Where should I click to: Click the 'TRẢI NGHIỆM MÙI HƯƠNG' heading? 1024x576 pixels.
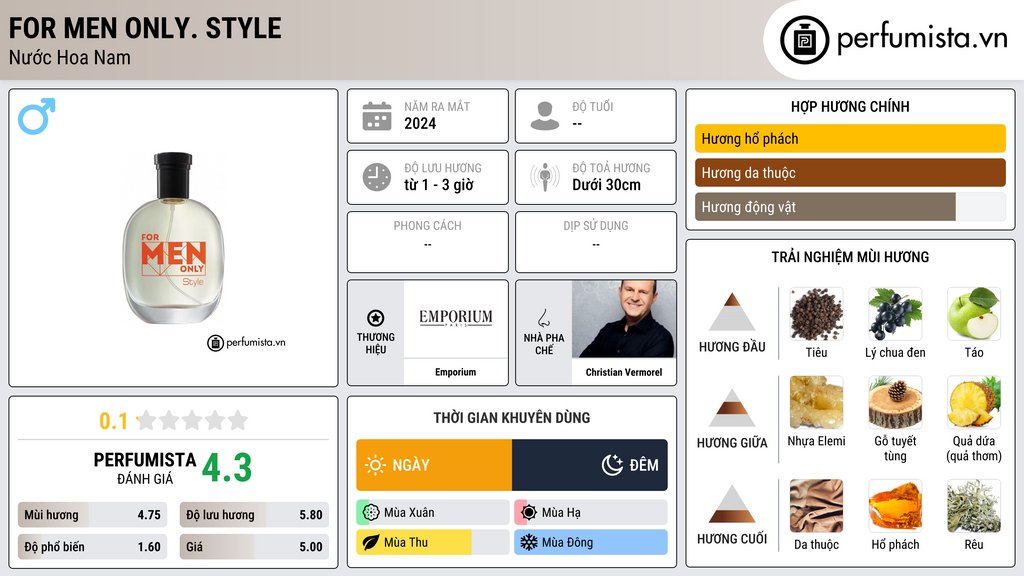pos(850,257)
